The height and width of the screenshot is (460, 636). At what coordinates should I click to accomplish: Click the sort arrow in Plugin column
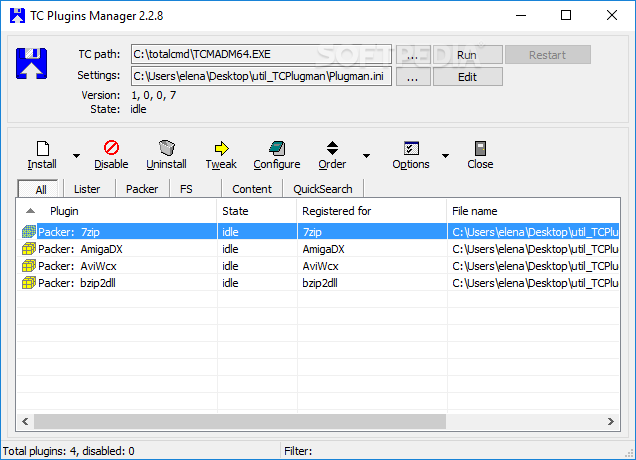[30, 211]
